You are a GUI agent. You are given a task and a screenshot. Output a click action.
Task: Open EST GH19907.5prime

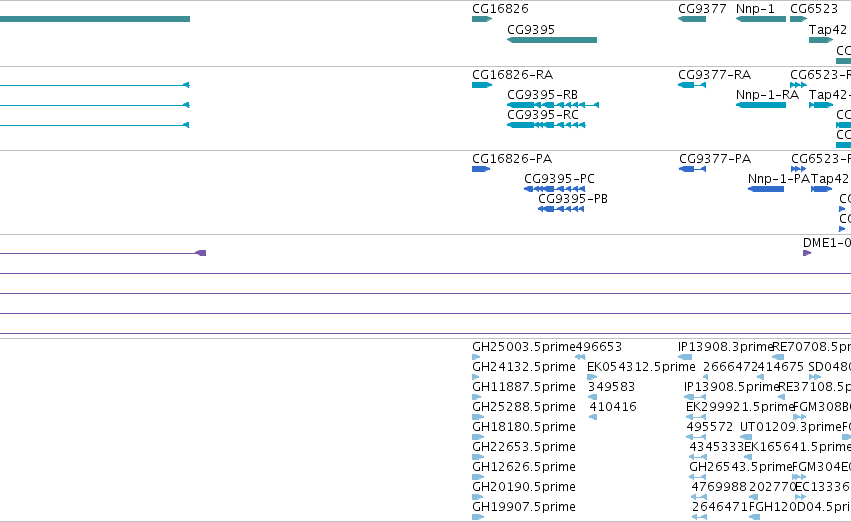(x=524, y=507)
